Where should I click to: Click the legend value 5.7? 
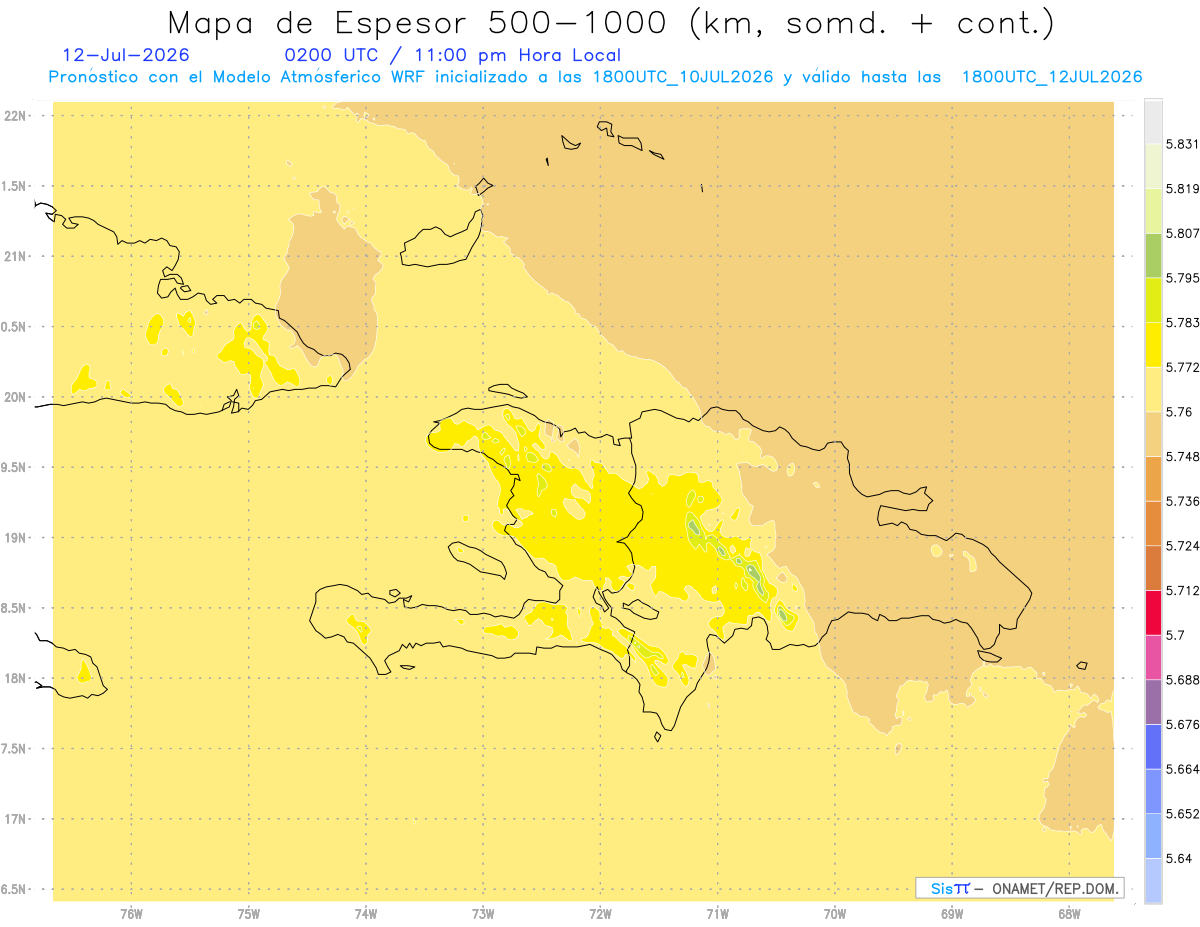1175,635
